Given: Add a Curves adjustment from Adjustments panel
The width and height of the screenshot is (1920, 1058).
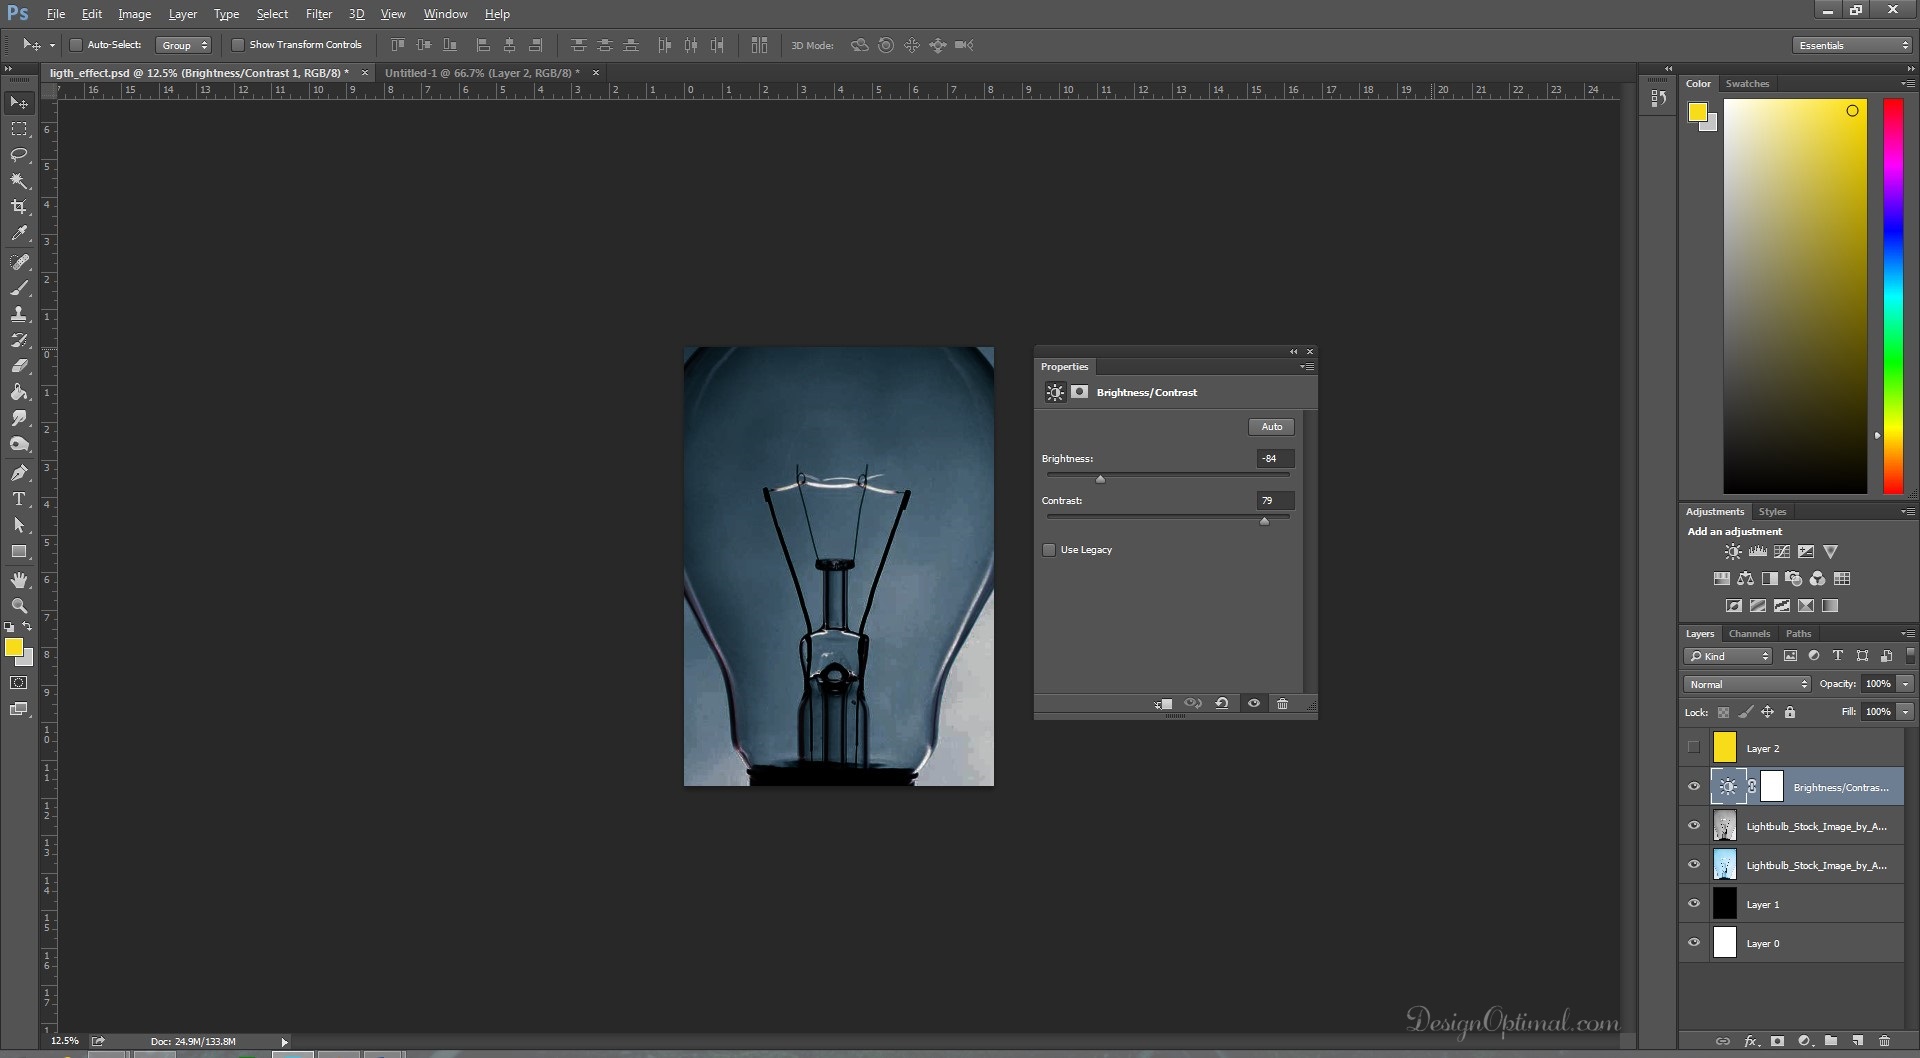Looking at the screenshot, I should (1781, 552).
